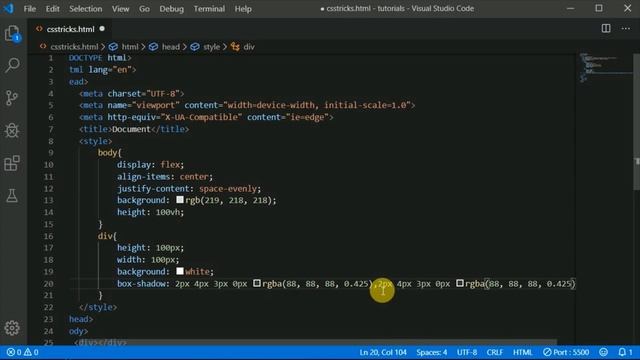Click the closing </style> tag
The image size is (640, 360).
point(98,307)
